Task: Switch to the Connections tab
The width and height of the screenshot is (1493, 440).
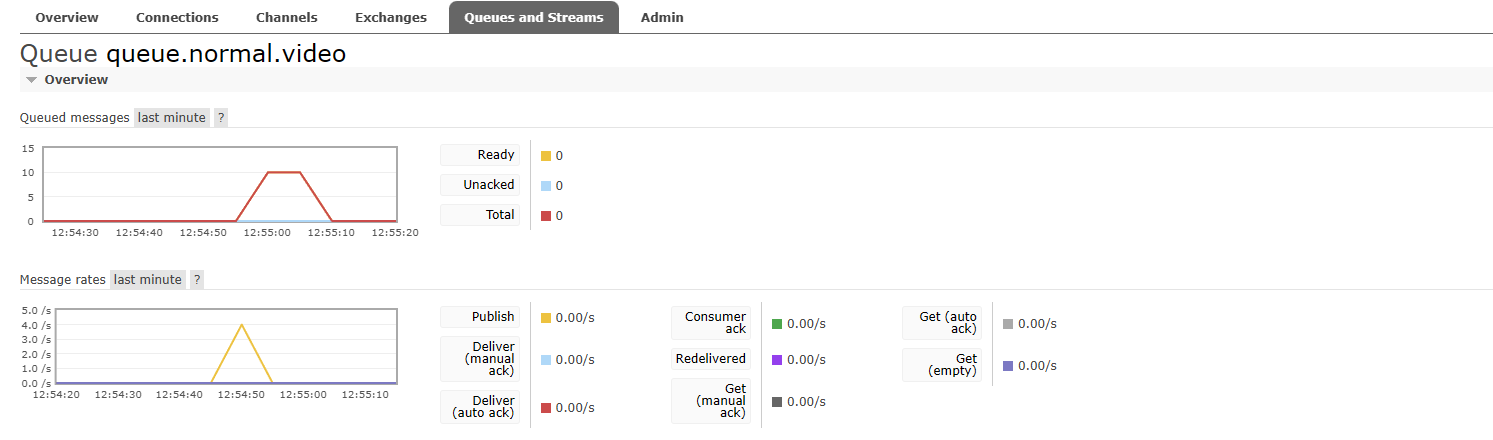Action: pos(177,17)
